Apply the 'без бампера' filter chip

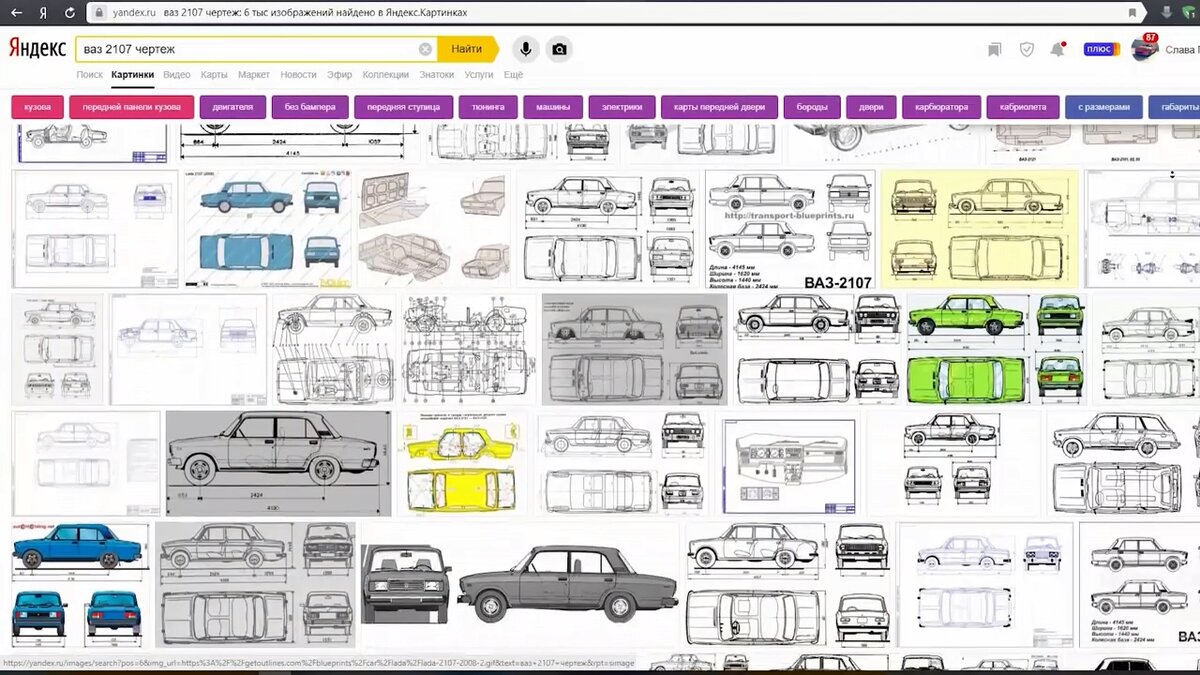(x=310, y=107)
